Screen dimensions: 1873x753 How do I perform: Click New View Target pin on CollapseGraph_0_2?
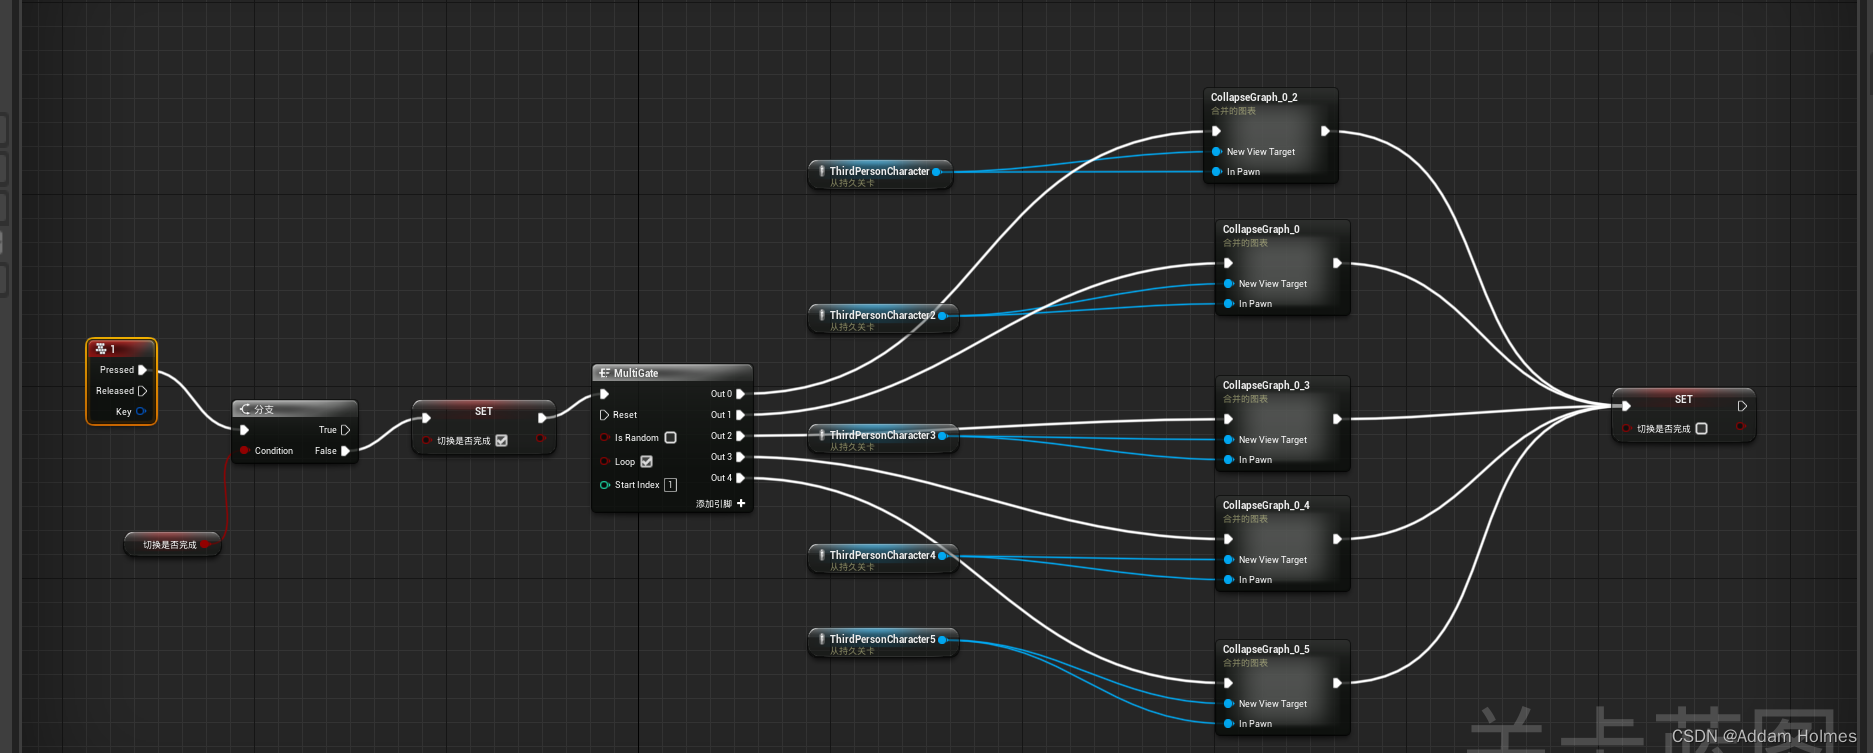(x=1216, y=152)
